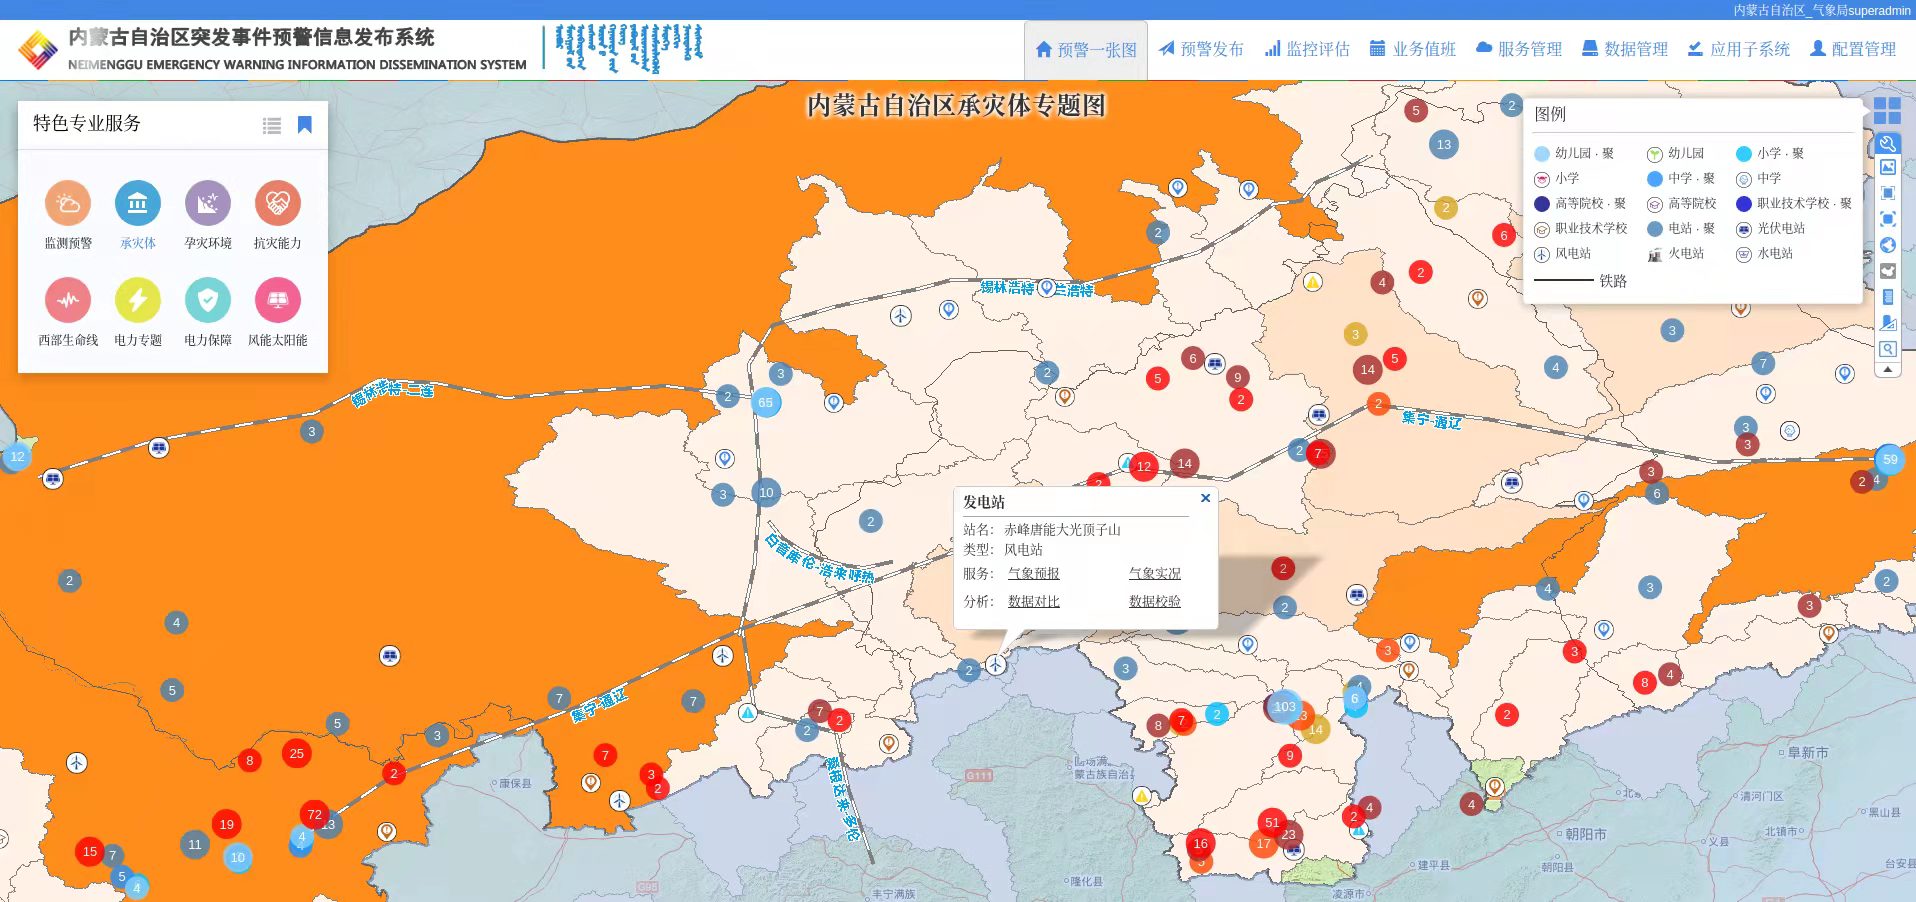Image resolution: width=1916 pixels, height=902 pixels.
Task: Click the 水电站 legend icon
Action: [x=1744, y=254]
